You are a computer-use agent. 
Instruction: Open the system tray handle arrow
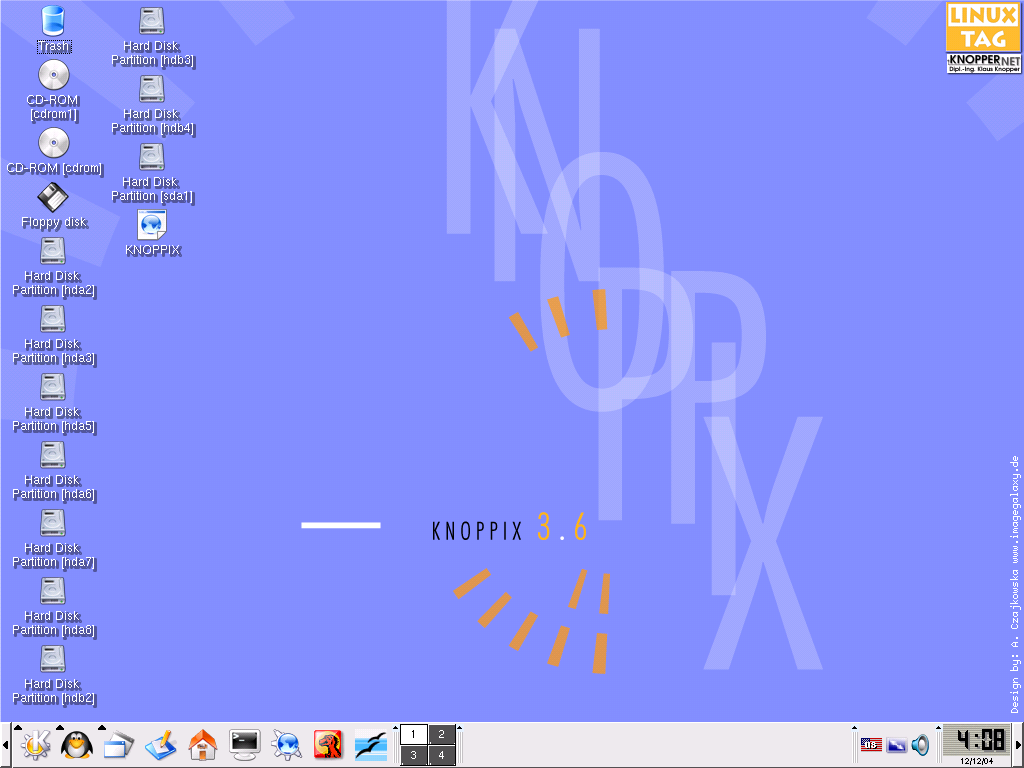(854, 728)
